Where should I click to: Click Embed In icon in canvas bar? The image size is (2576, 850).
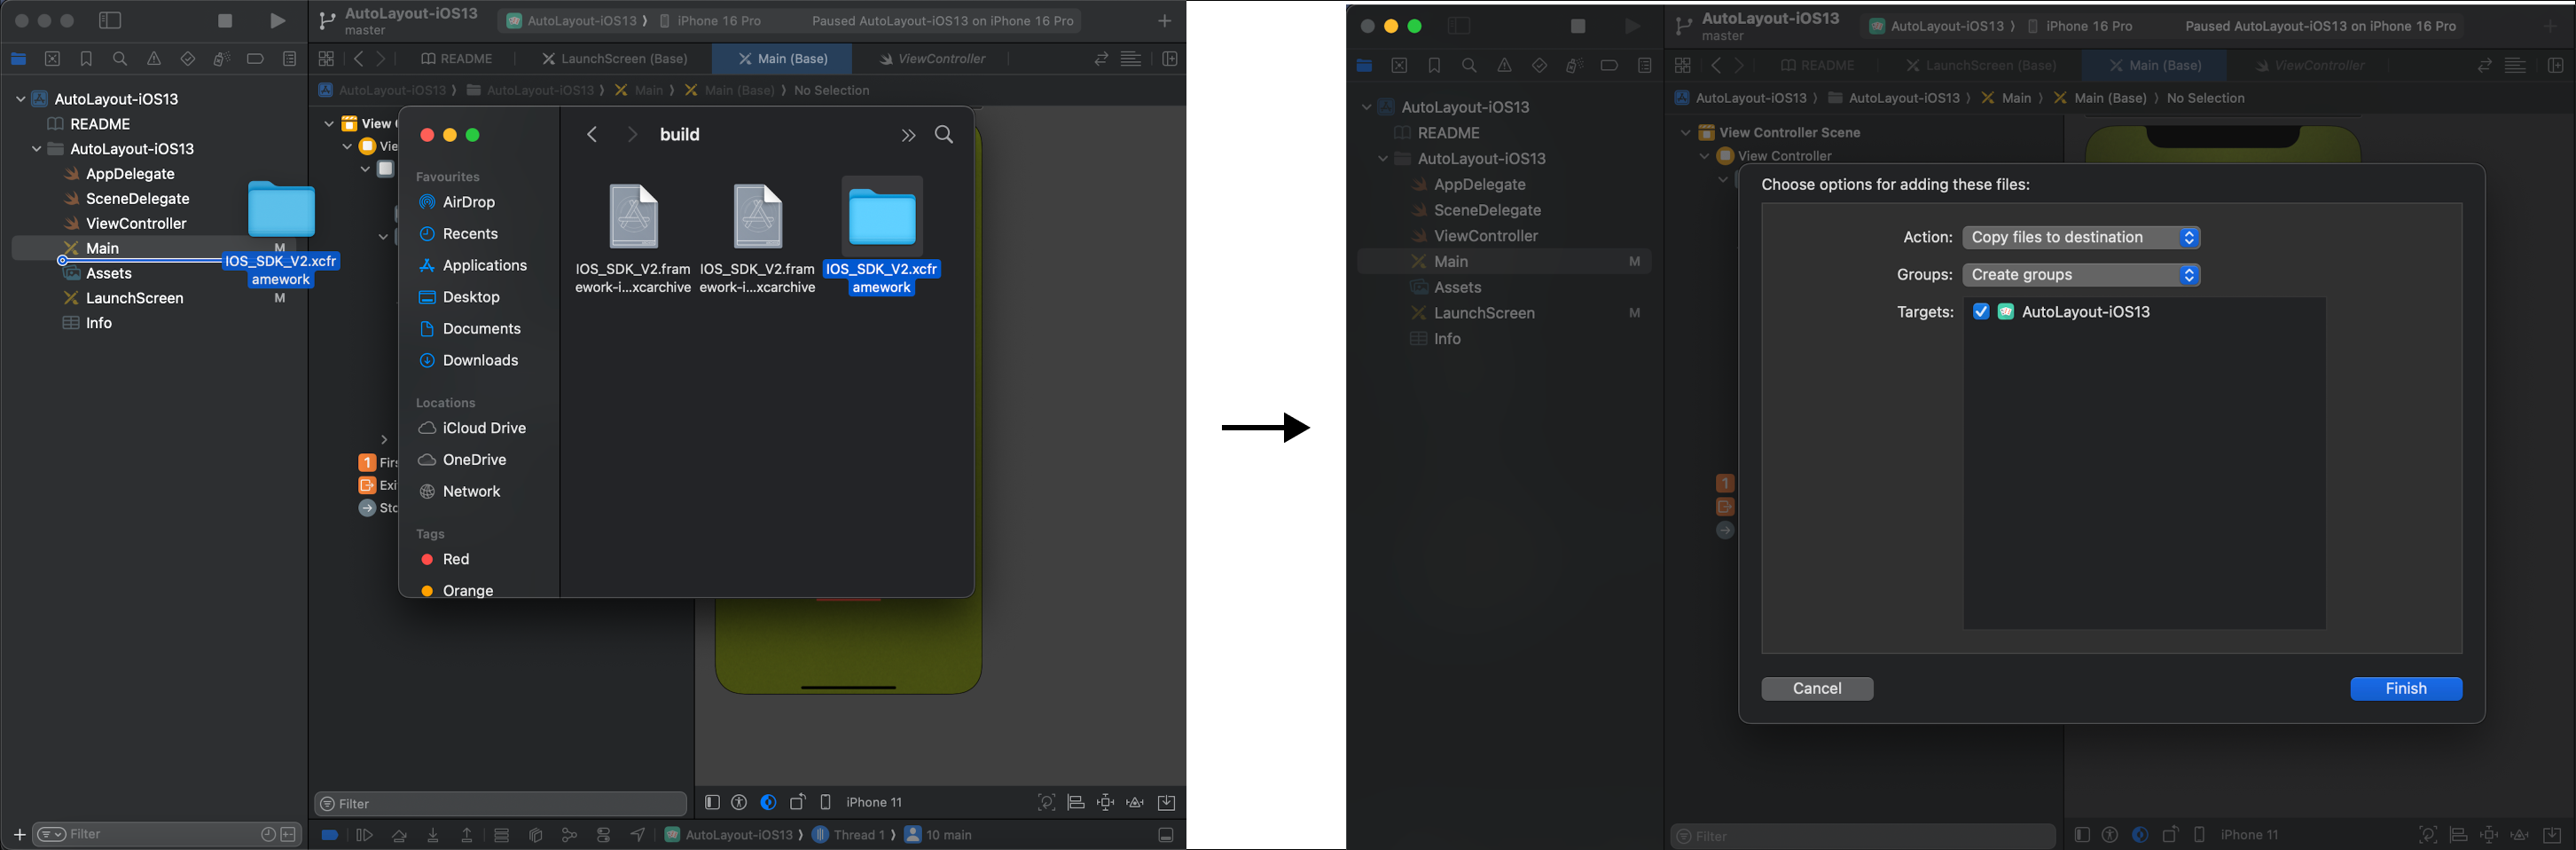[x=1166, y=802]
